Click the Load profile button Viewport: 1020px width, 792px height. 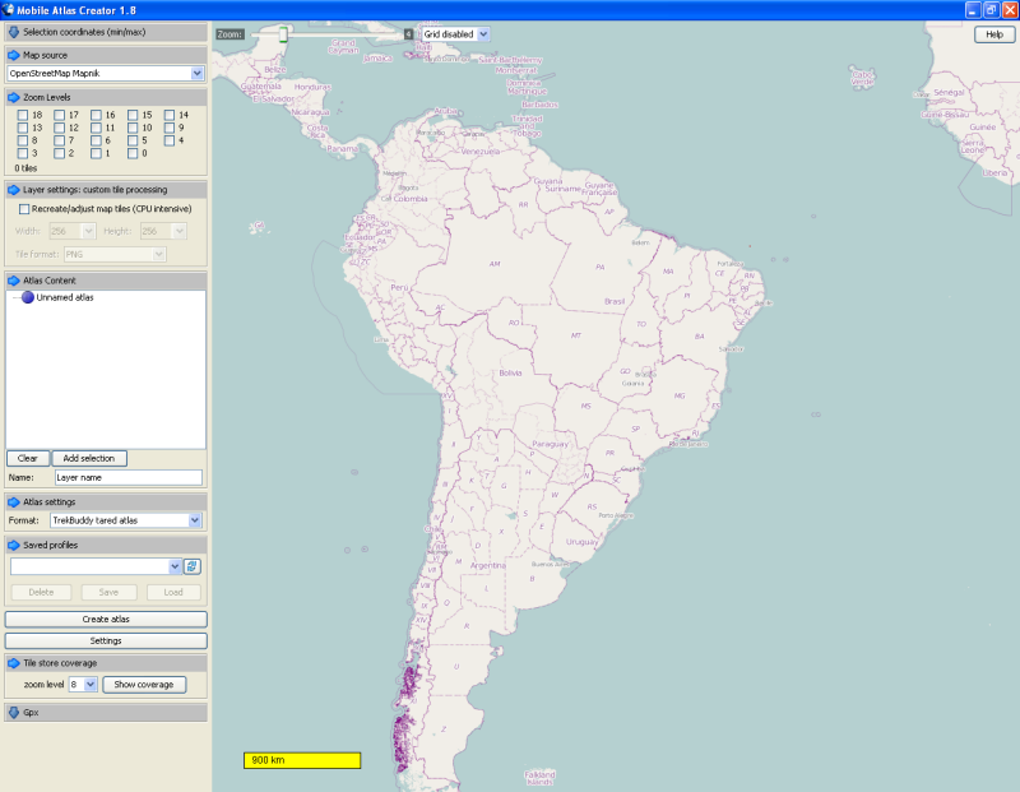(x=173, y=592)
